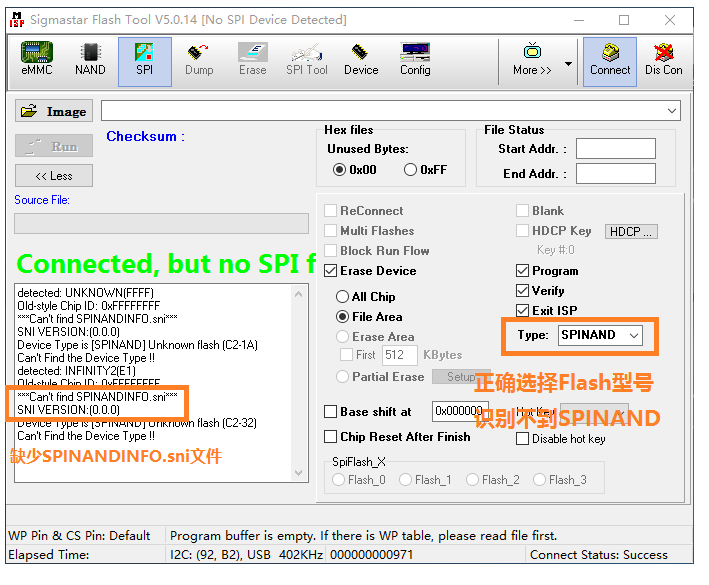Click the Connect toolbar icon
This screenshot has width=709, height=585.
pyautogui.click(x=610, y=61)
